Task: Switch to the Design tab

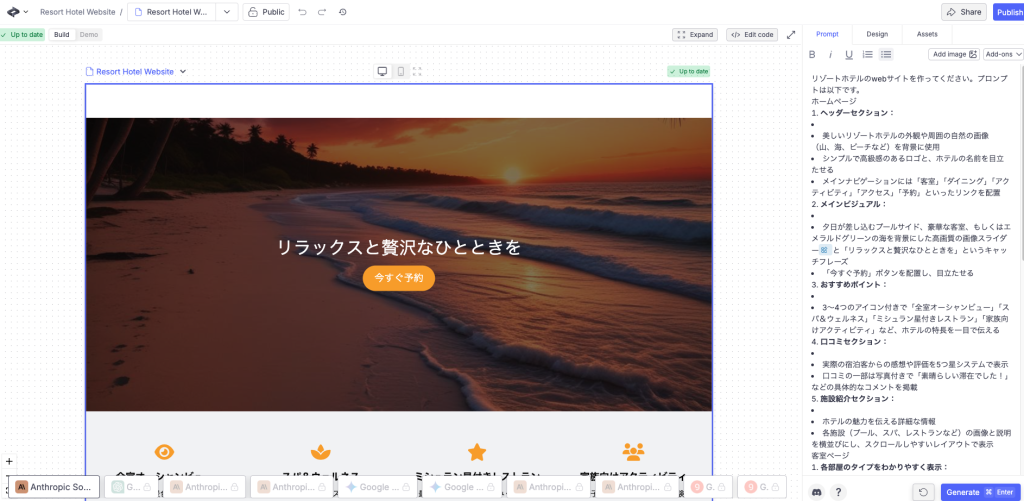Action: pos(877,34)
